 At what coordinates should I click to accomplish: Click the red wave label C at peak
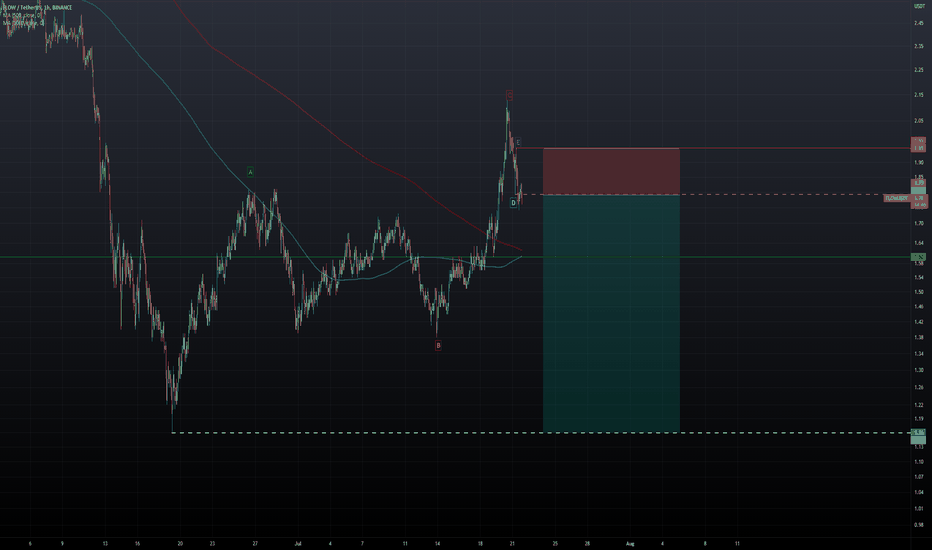pos(509,95)
